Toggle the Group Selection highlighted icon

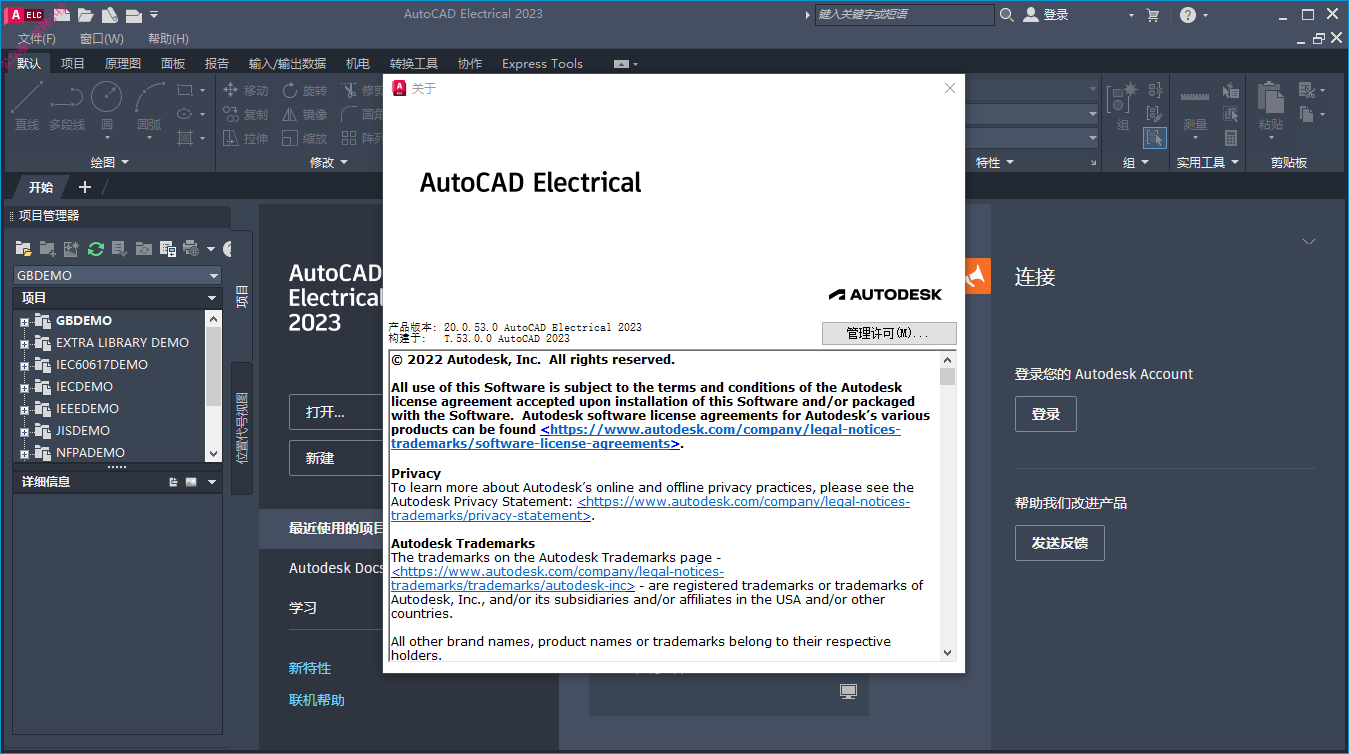(1155, 138)
